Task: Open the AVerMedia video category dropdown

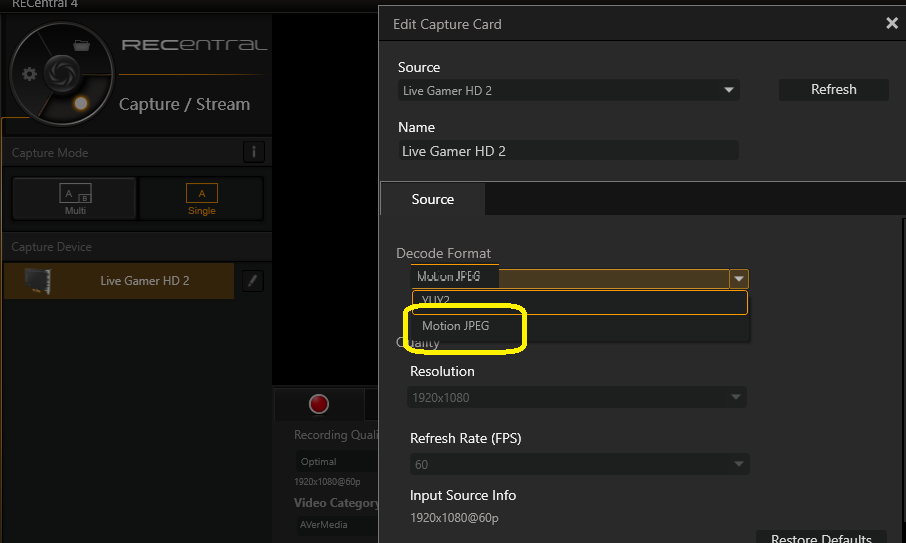Action: tap(336, 525)
